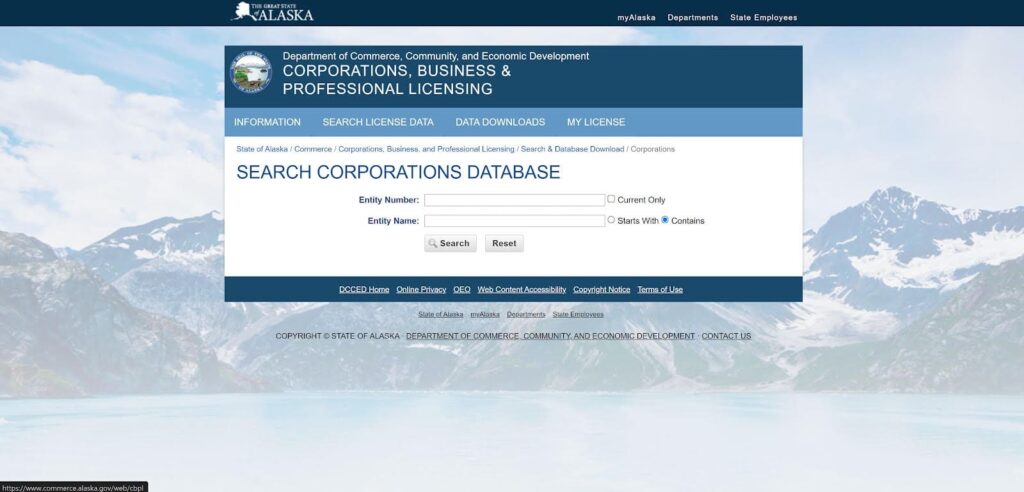Open the My License menu
This screenshot has width=1024, height=492.
click(596, 122)
